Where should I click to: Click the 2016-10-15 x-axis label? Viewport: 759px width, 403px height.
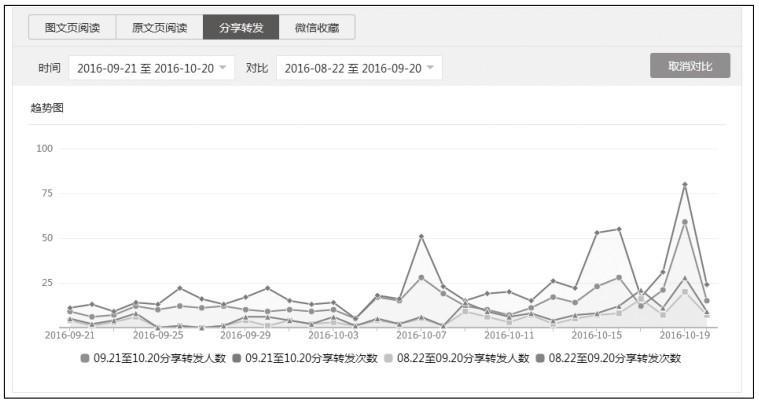point(597,335)
